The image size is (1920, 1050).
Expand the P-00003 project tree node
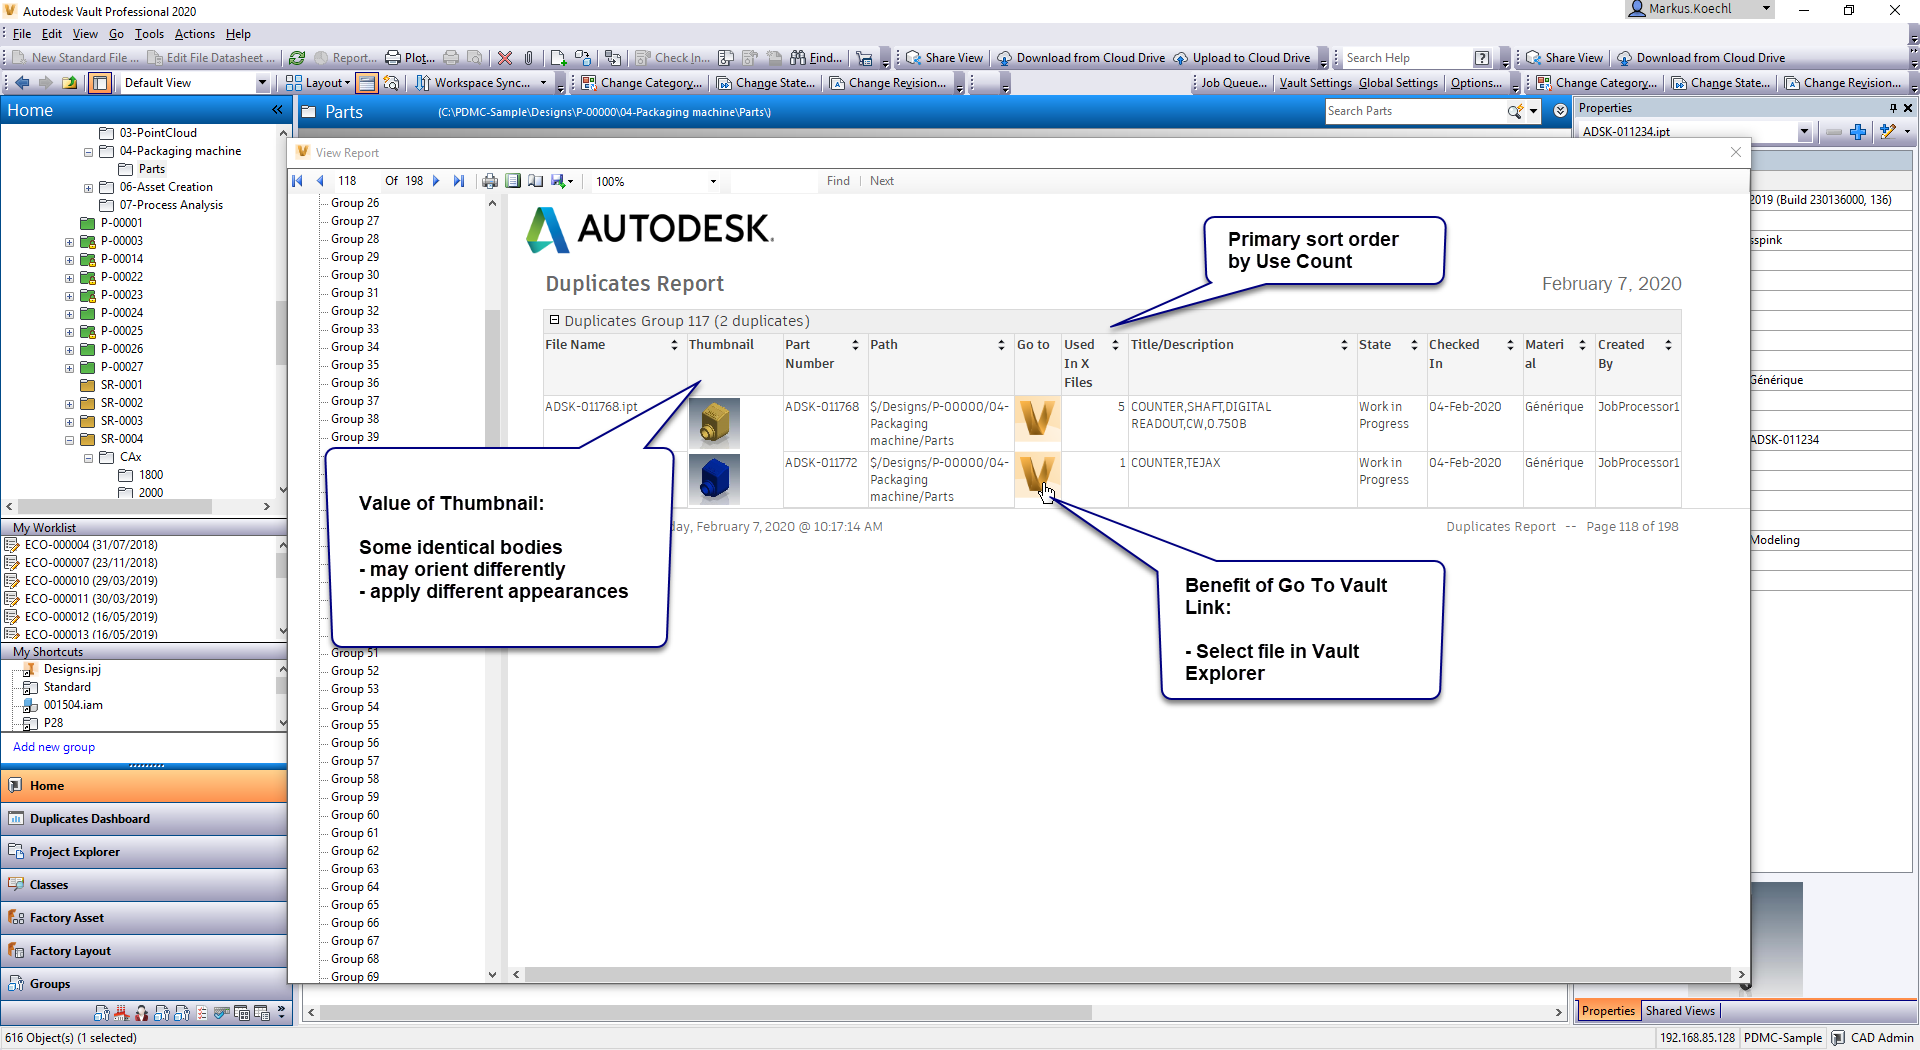click(69, 242)
